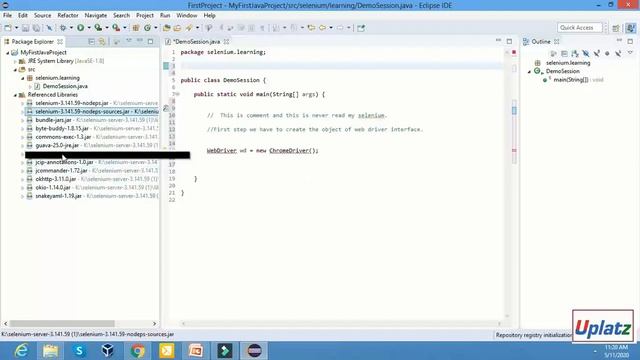Select the Outline view tab
The height and width of the screenshot is (360, 640).
(541, 42)
